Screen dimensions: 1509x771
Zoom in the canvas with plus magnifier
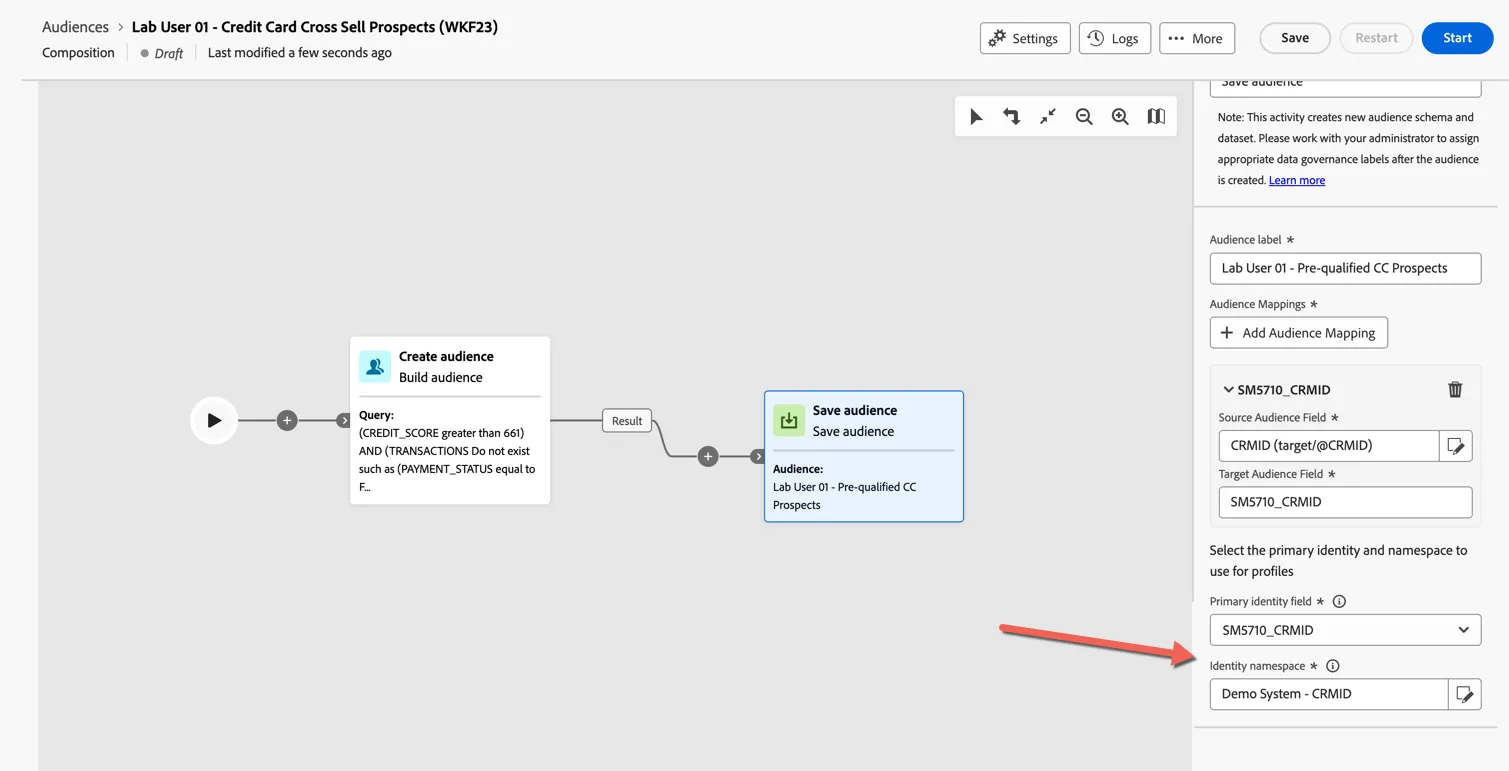pos(1120,117)
